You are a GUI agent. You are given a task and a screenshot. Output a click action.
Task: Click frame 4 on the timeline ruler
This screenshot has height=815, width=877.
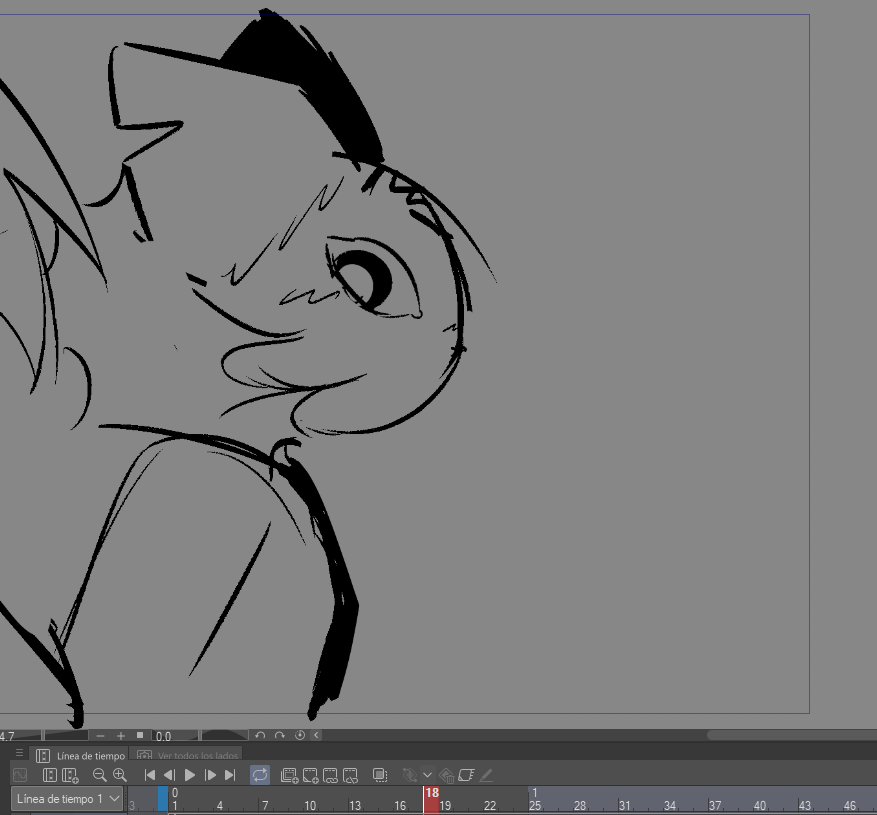coord(220,805)
